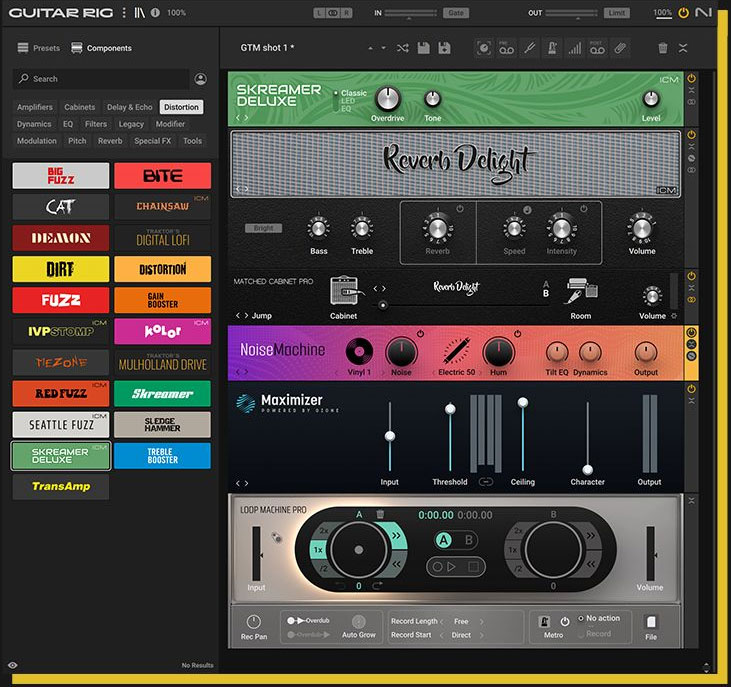Click the trash icon to clear rack
This screenshot has width=731, height=687.
point(662,48)
